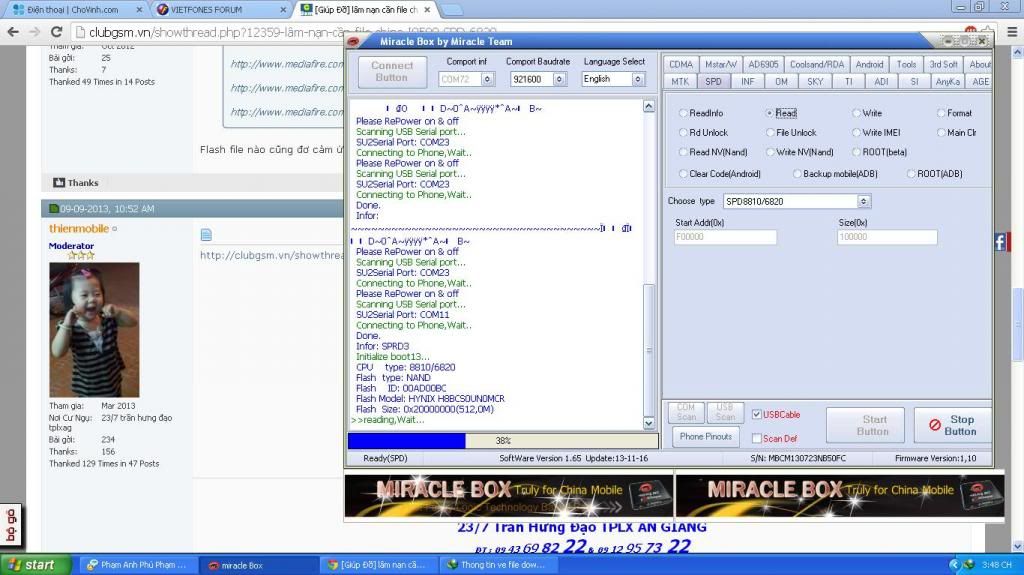Screen dimensions: 1024x575
Task: Click the Connect Button
Action: coord(392,72)
